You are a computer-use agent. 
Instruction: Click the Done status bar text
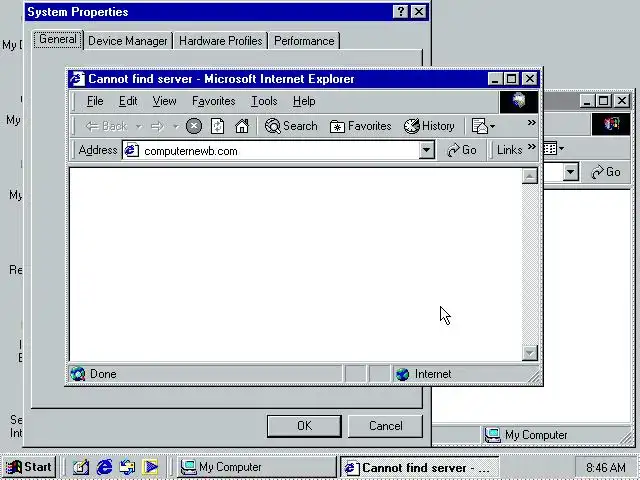(x=103, y=374)
